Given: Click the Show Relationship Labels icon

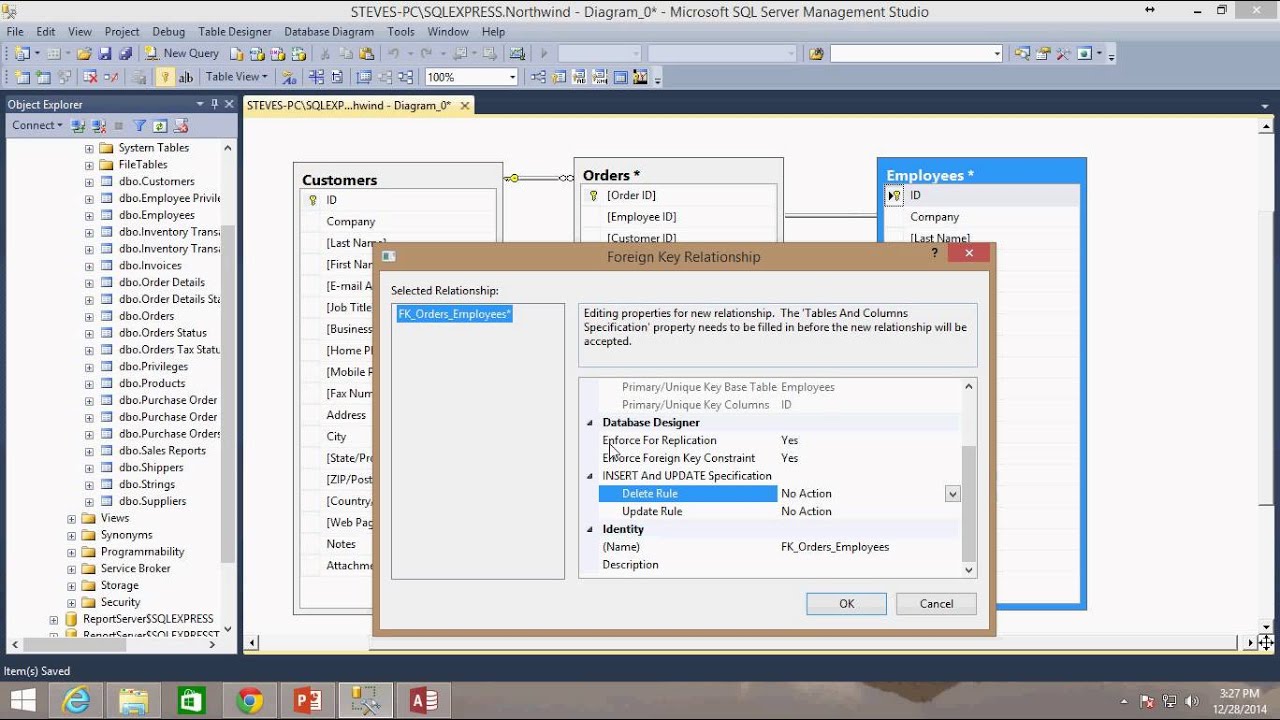Looking at the screenshot, I should tap(289, 77).
